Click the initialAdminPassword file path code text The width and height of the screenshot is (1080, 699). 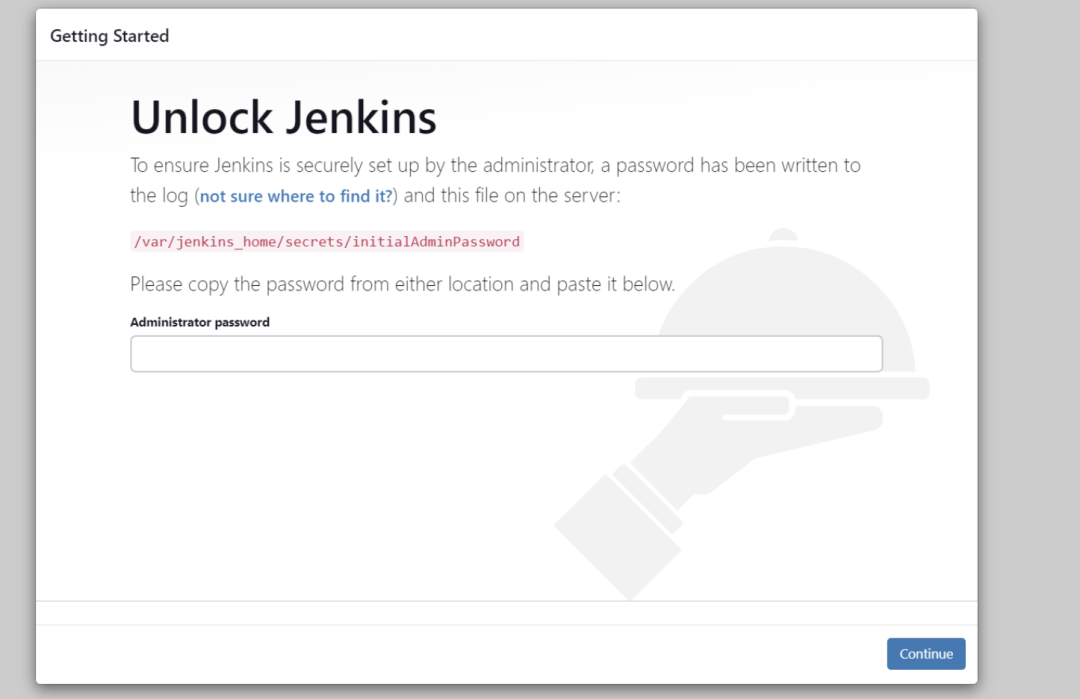click(x=327, y=242)
